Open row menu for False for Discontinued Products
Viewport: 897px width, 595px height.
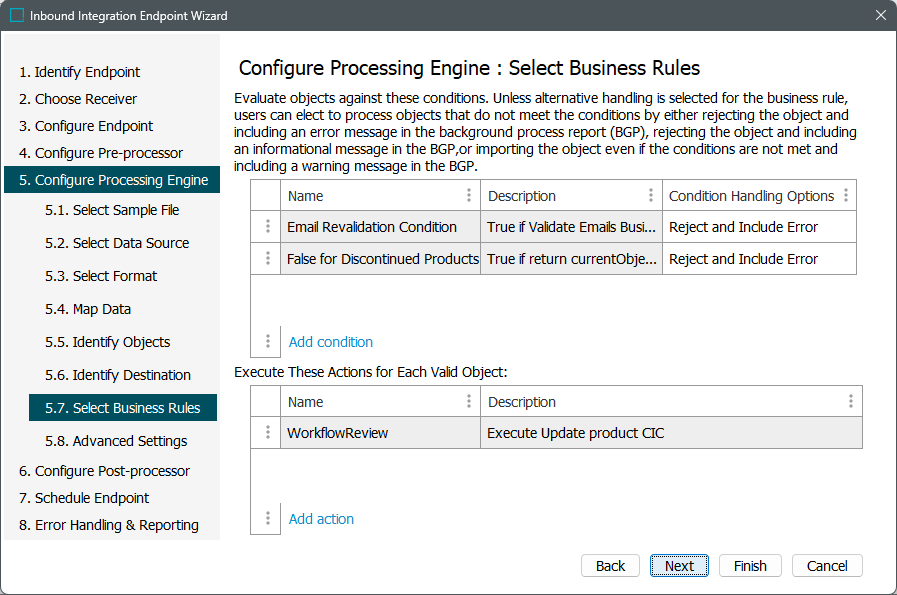click(x=267, y=259)
